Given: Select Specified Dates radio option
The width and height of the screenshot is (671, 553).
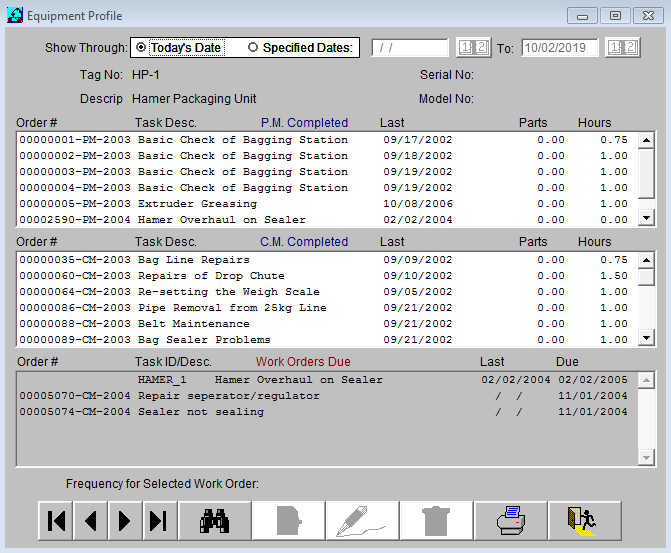Looking at the screenshot, I should [x=300, y=48].
